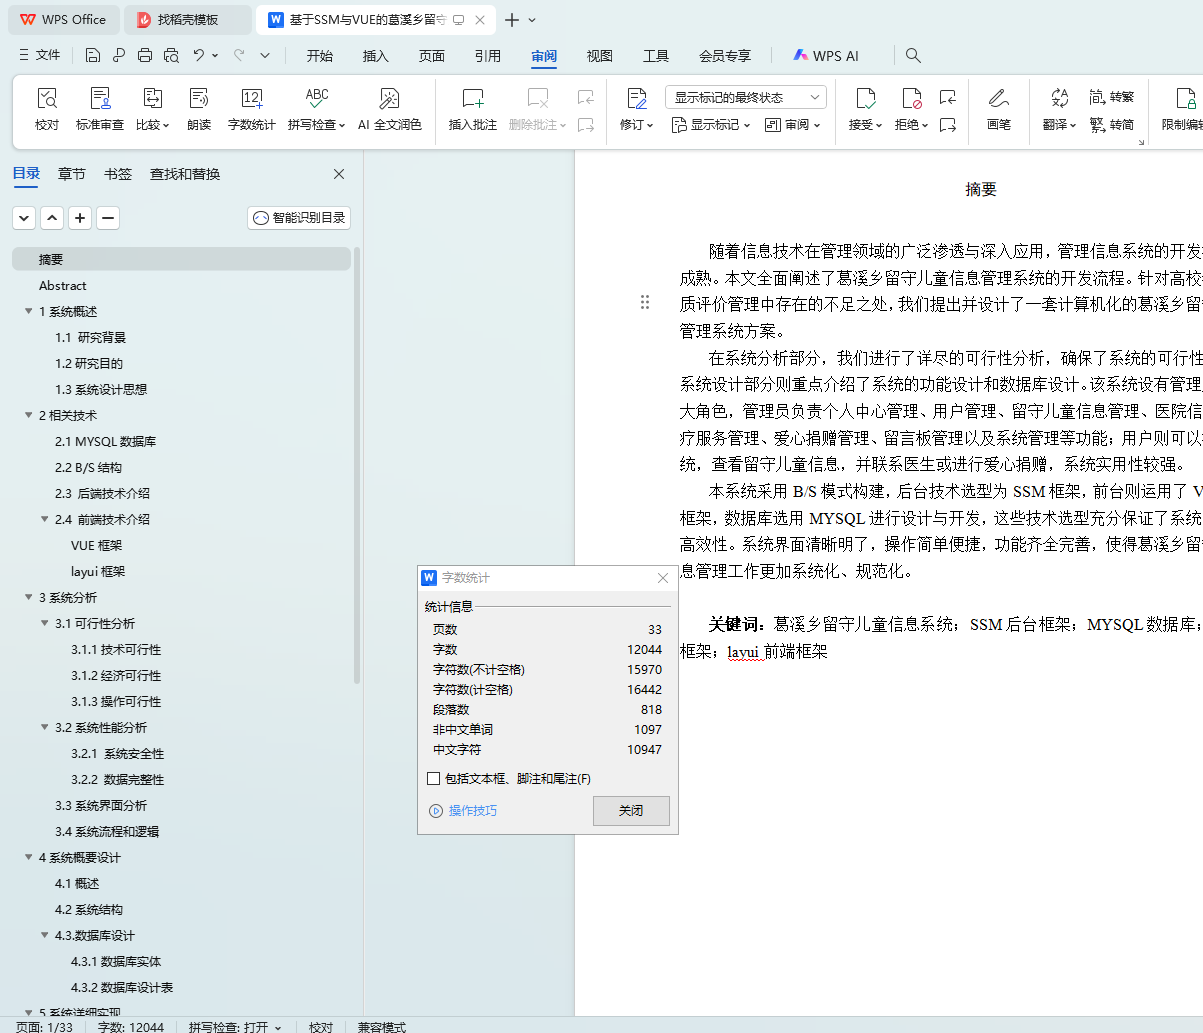Click the 智能识别目录 button
The image size is (1203, 1033).
click(299, 218)
